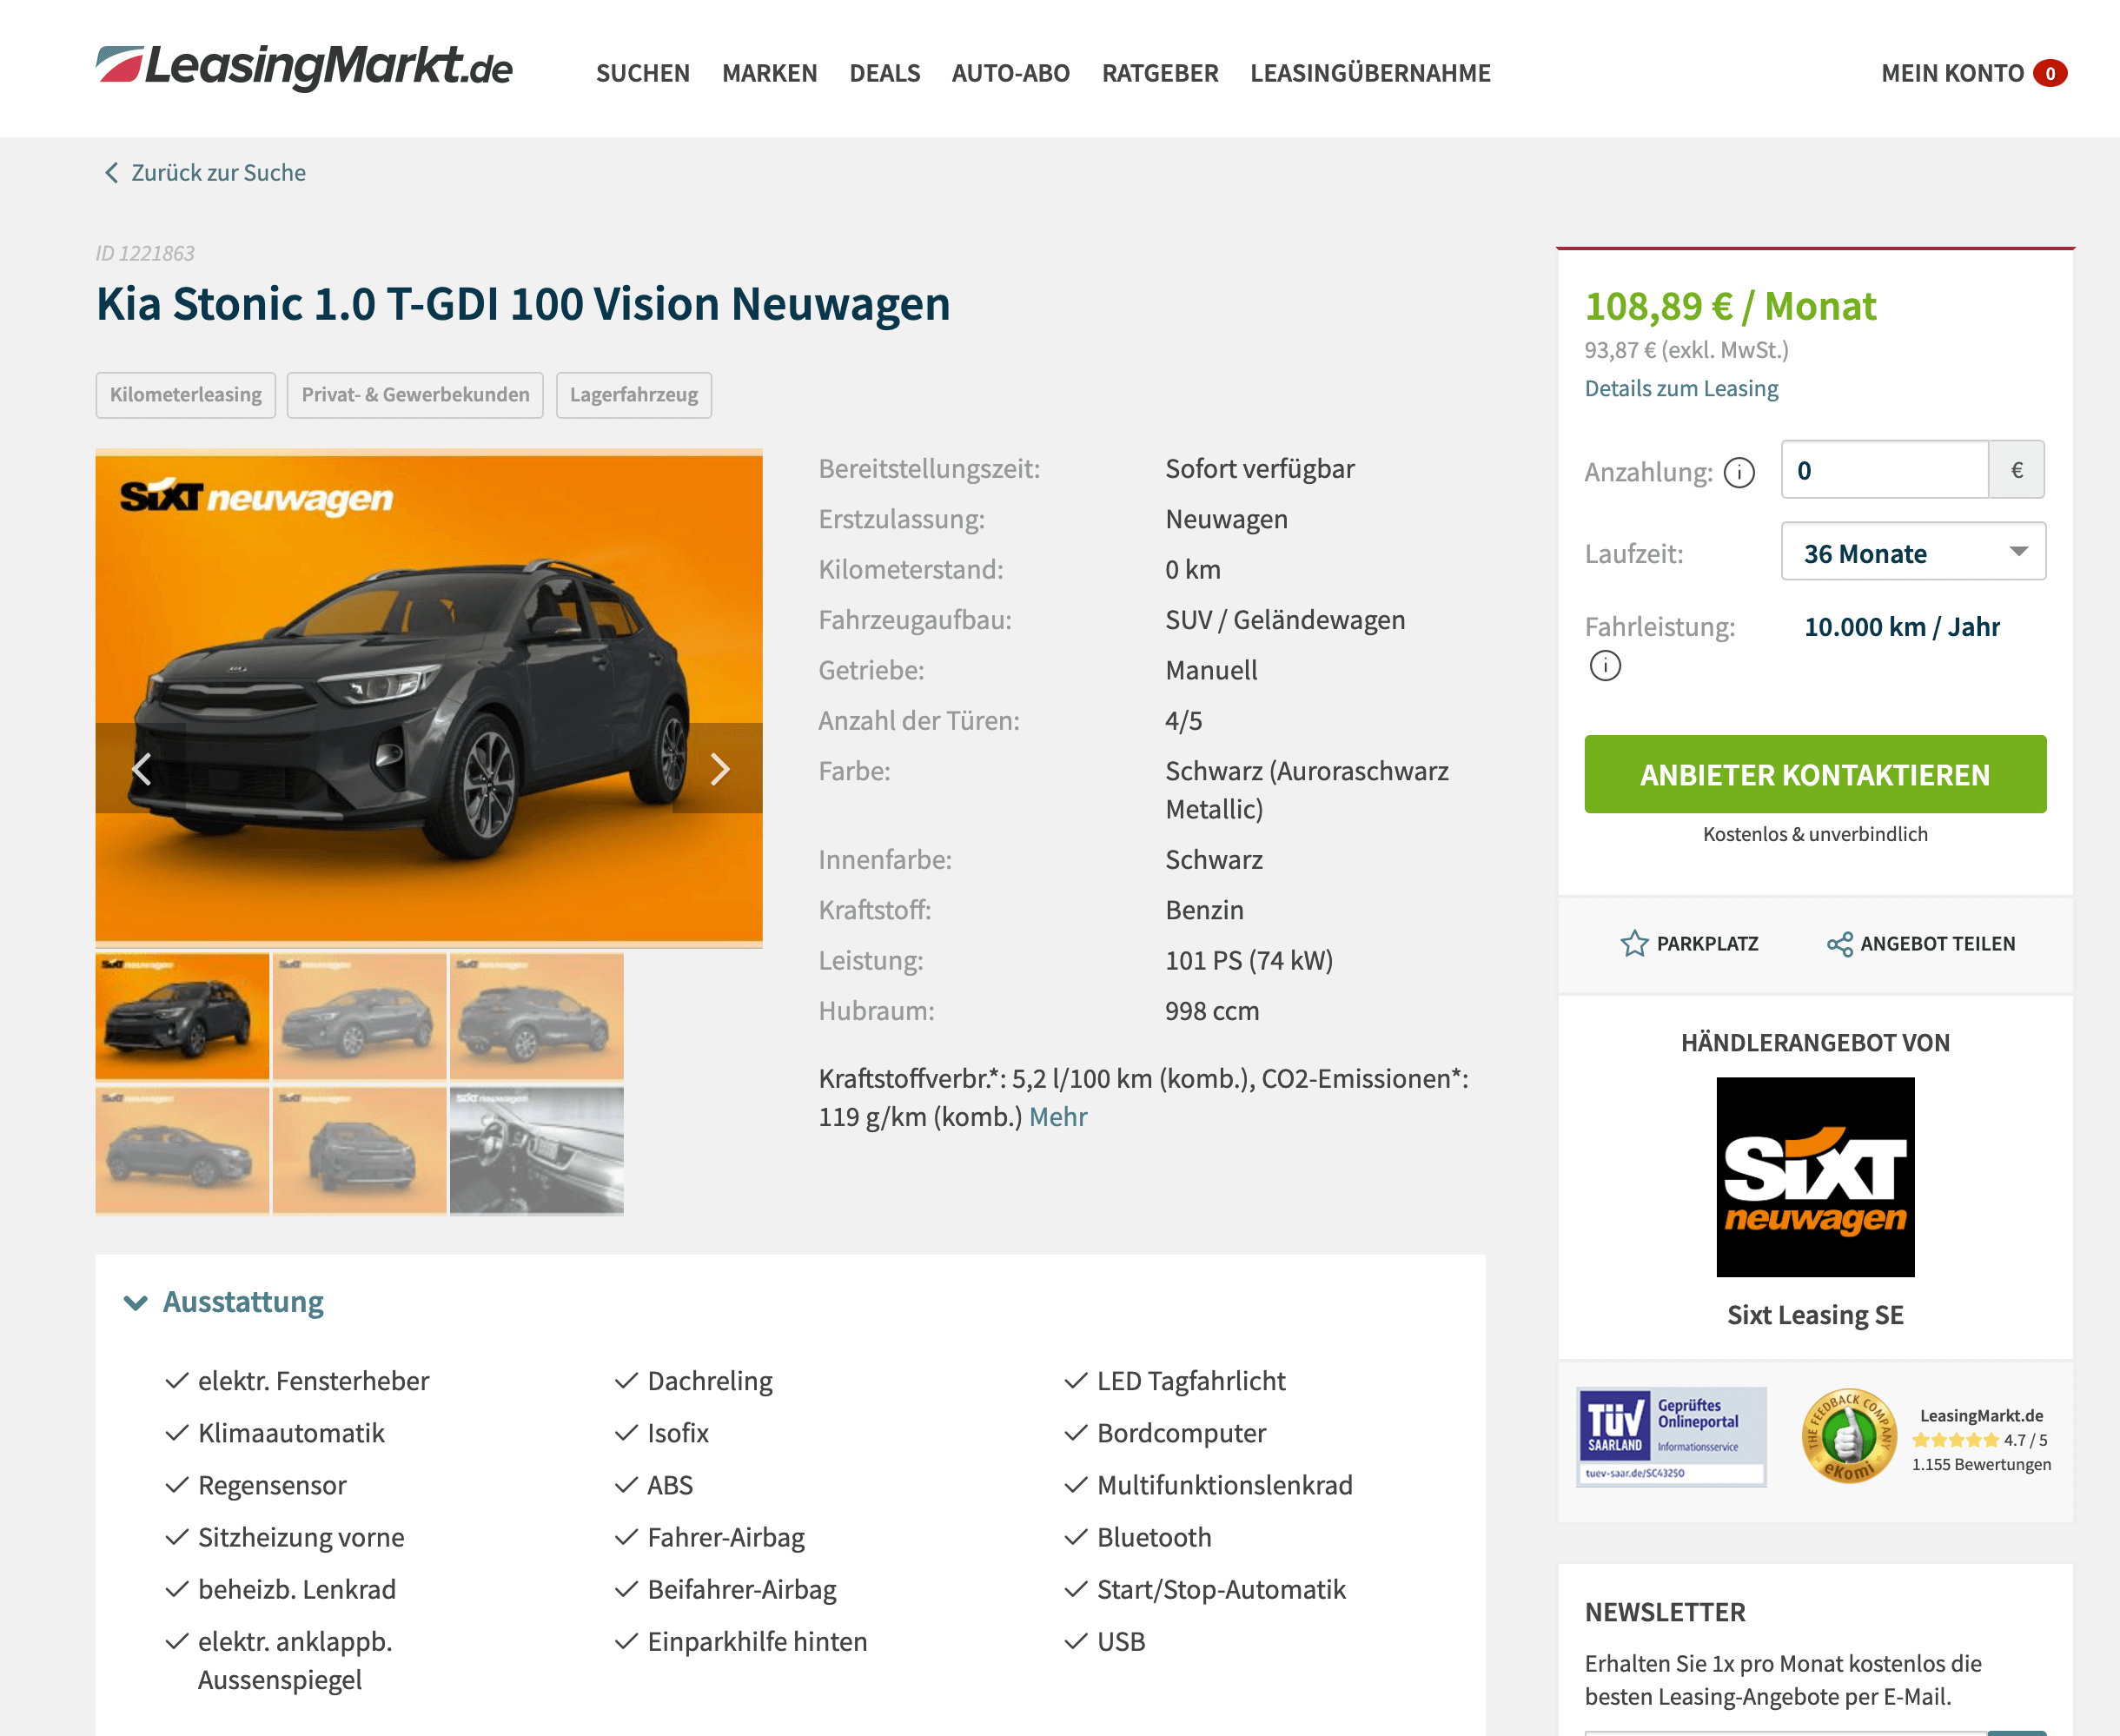2120x1736 pixels.
Task: Open the DEALS menu
Action: [885, 73]
